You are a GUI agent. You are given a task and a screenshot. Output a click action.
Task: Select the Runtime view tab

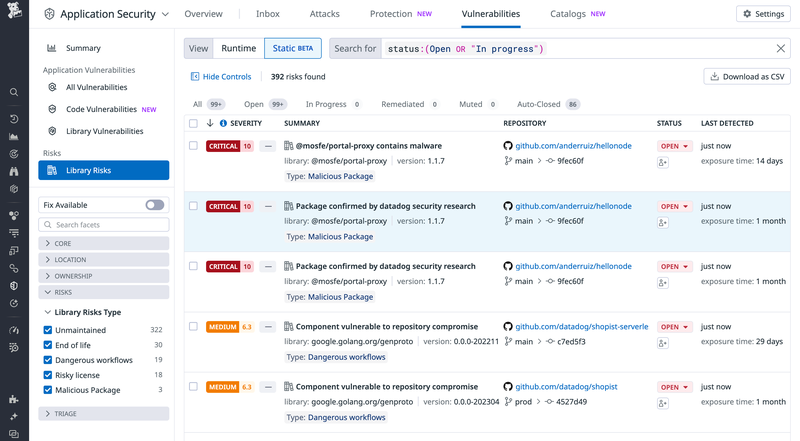pyautogui.click(x=239, y=49)
